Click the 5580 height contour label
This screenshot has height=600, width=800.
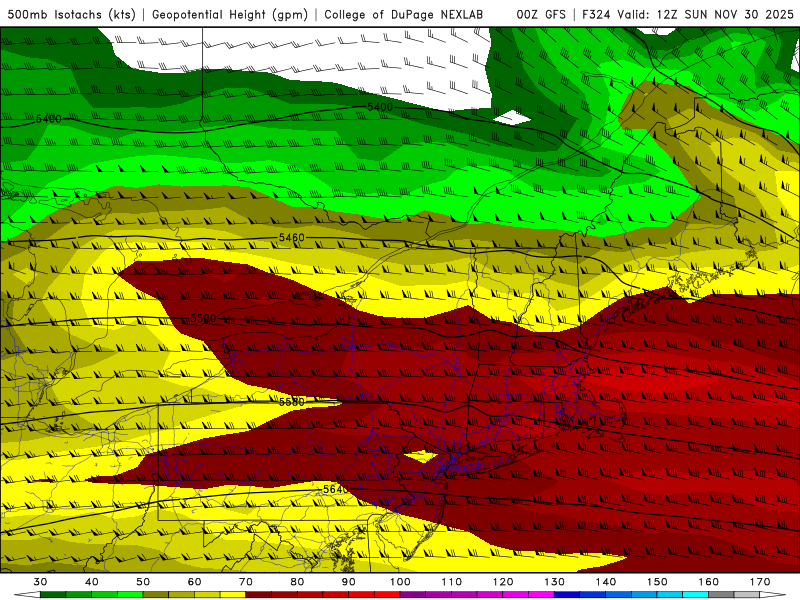tap(291, 402)
